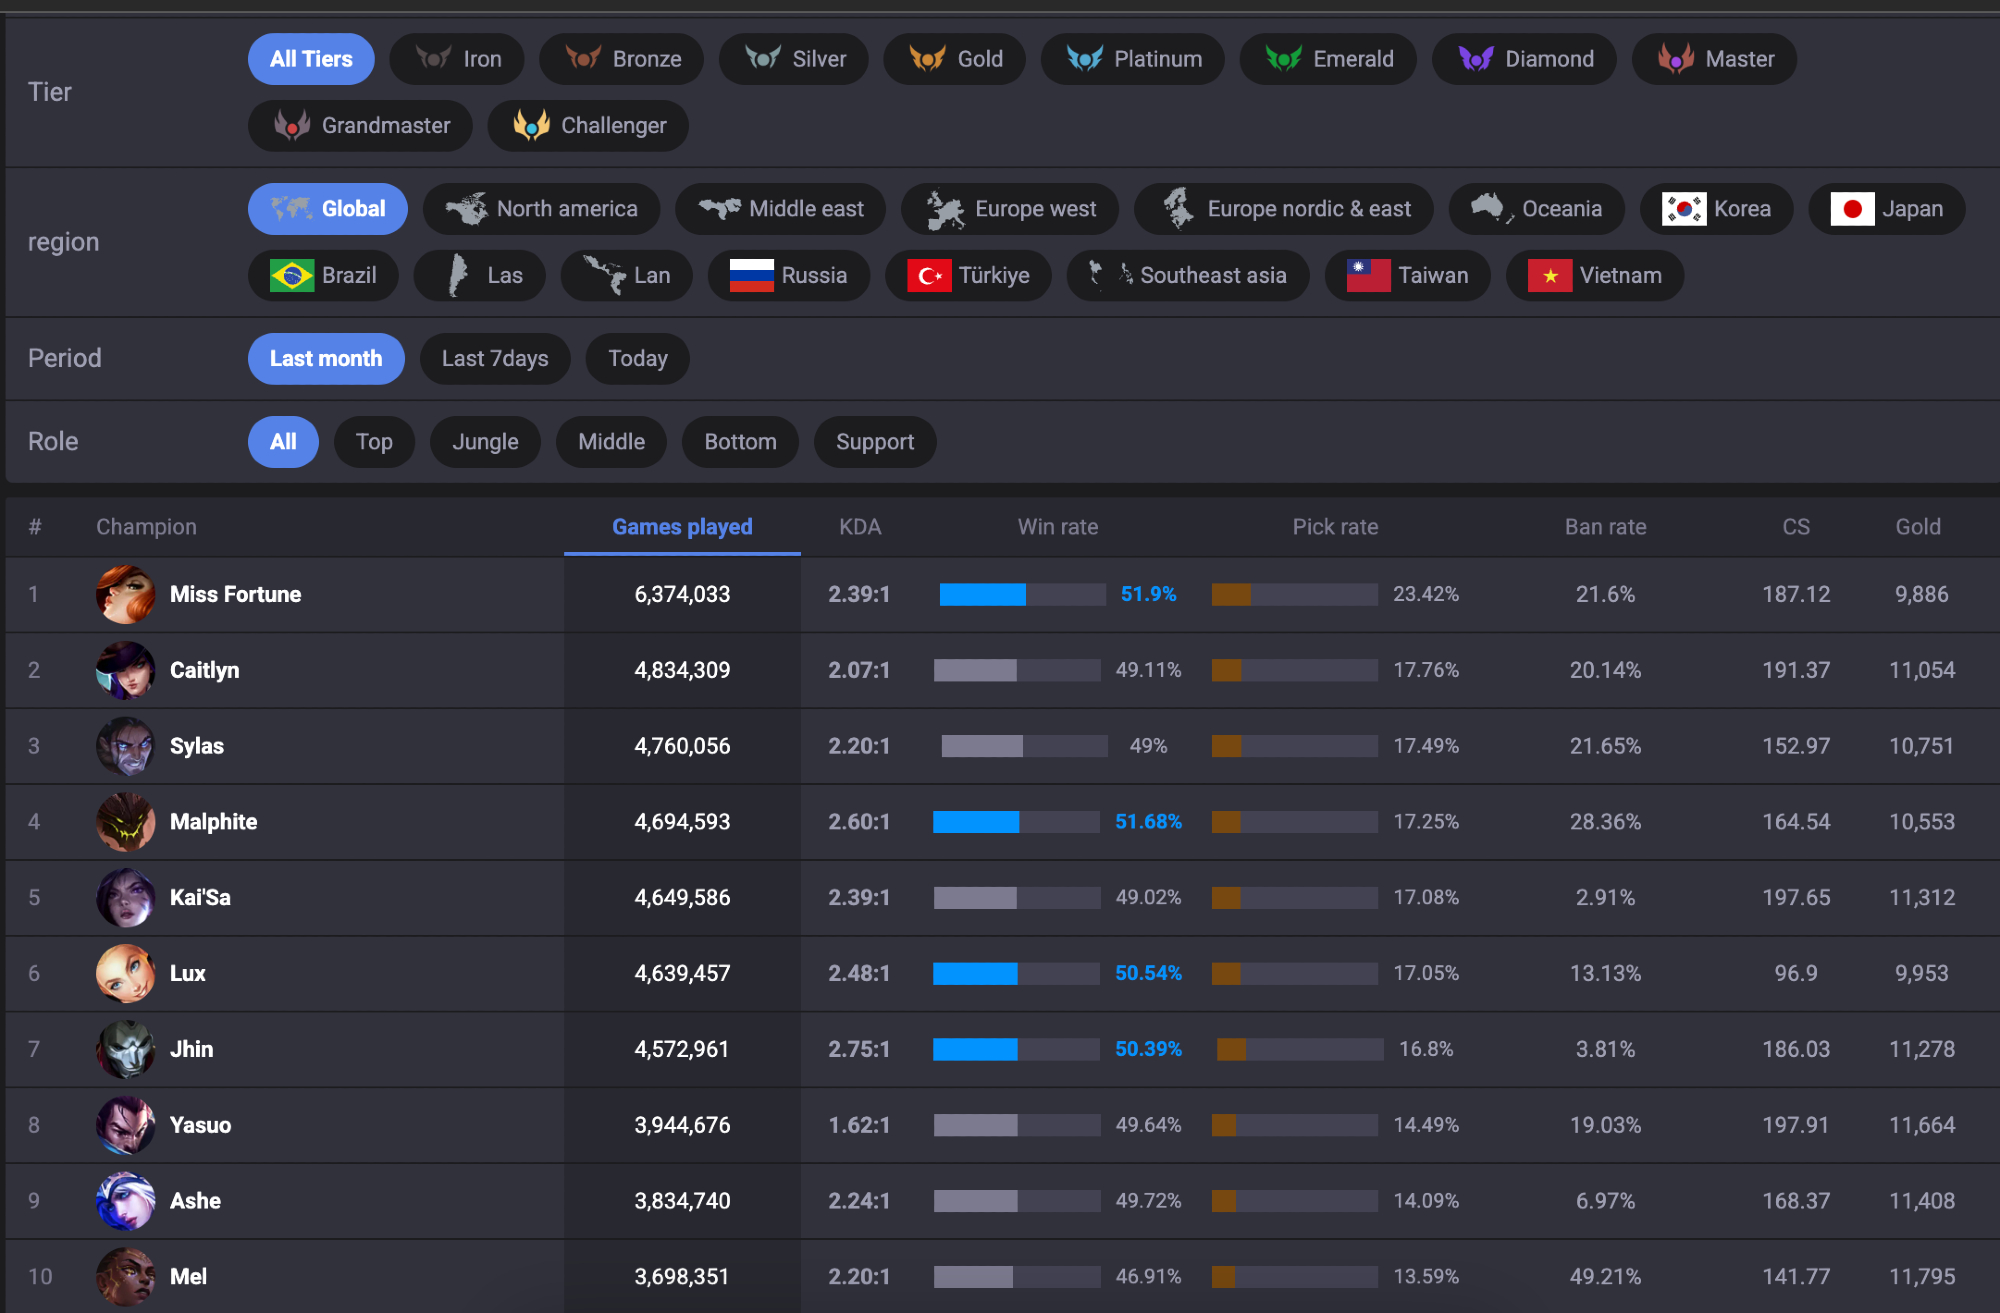Click the Challenger tier emblem icon
This screenshot has width=2000, height=1313.
(x=531, y=126)
